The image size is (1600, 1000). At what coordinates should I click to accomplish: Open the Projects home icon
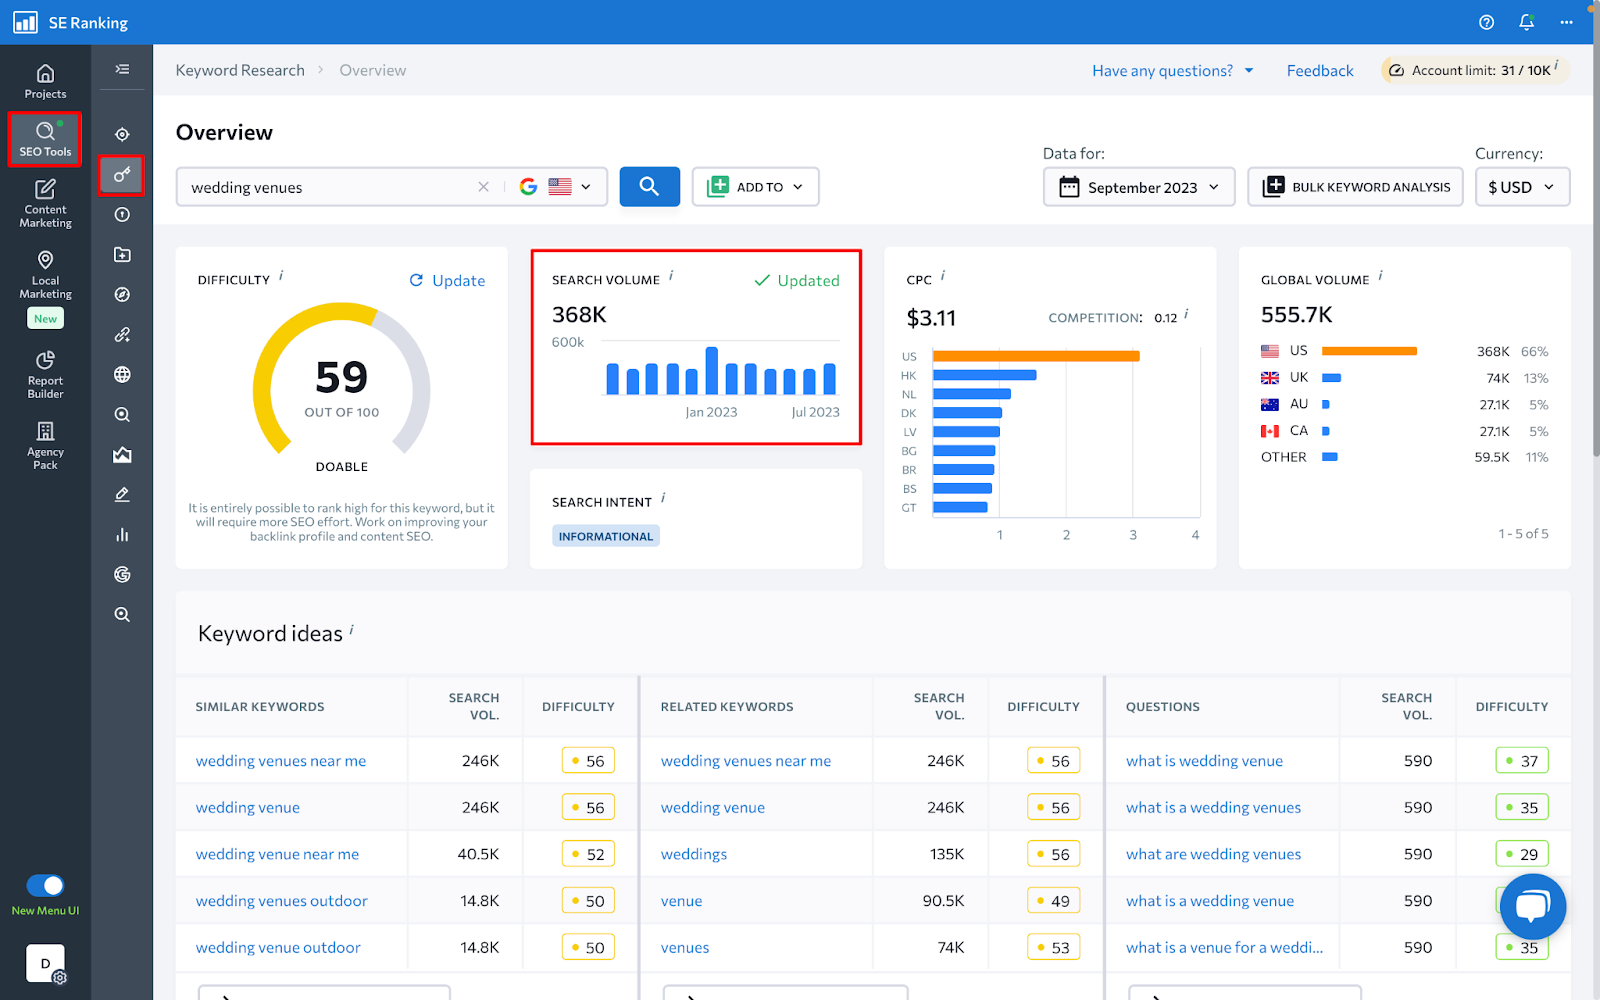click(45, 81)
